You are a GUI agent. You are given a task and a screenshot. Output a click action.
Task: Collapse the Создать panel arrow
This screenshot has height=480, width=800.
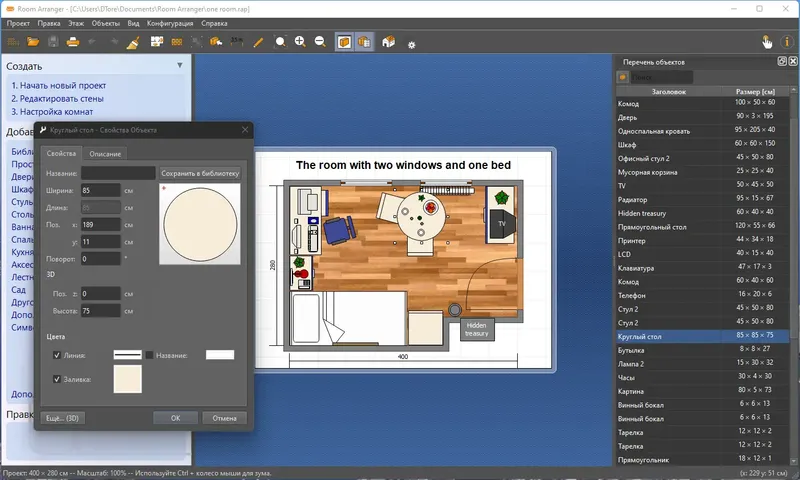click(x=180, y=66)
